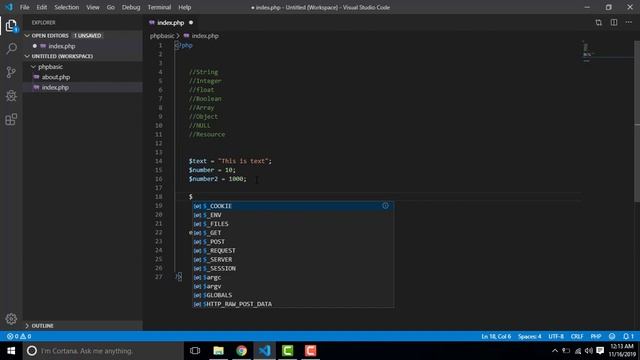The width and height of the screenshot is (640, 360).
Task: Choose the $argv suggestion
Action: tap(293, 287)
